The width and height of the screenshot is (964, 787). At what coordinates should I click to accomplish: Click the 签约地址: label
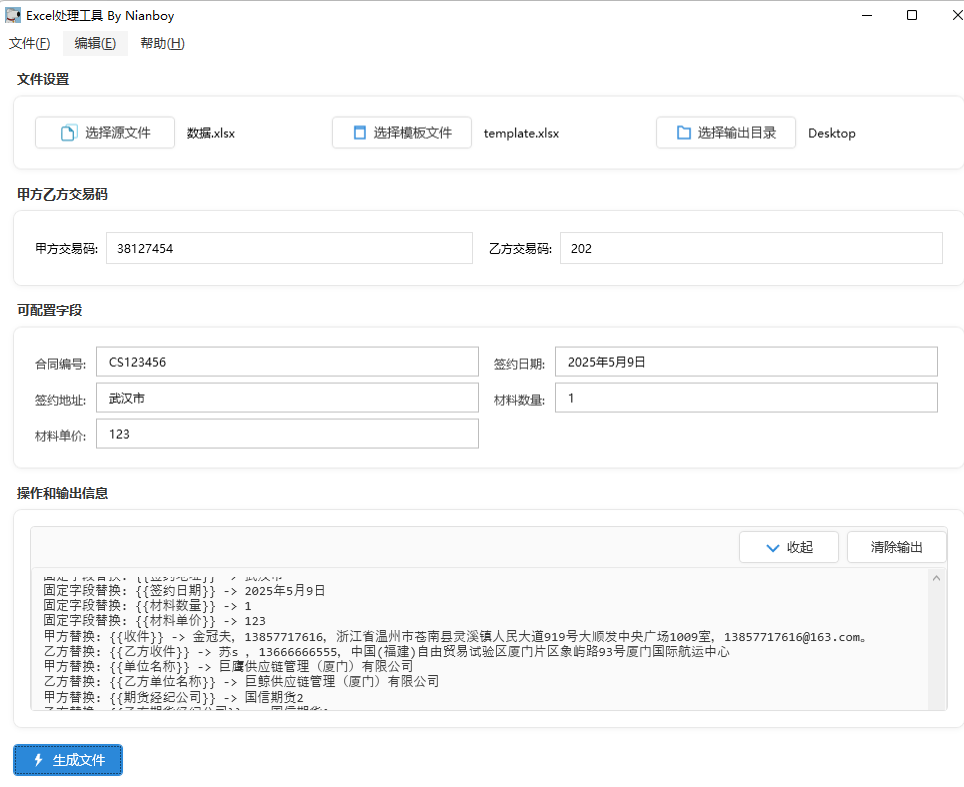pyautogui.click(x=60, y=400)
